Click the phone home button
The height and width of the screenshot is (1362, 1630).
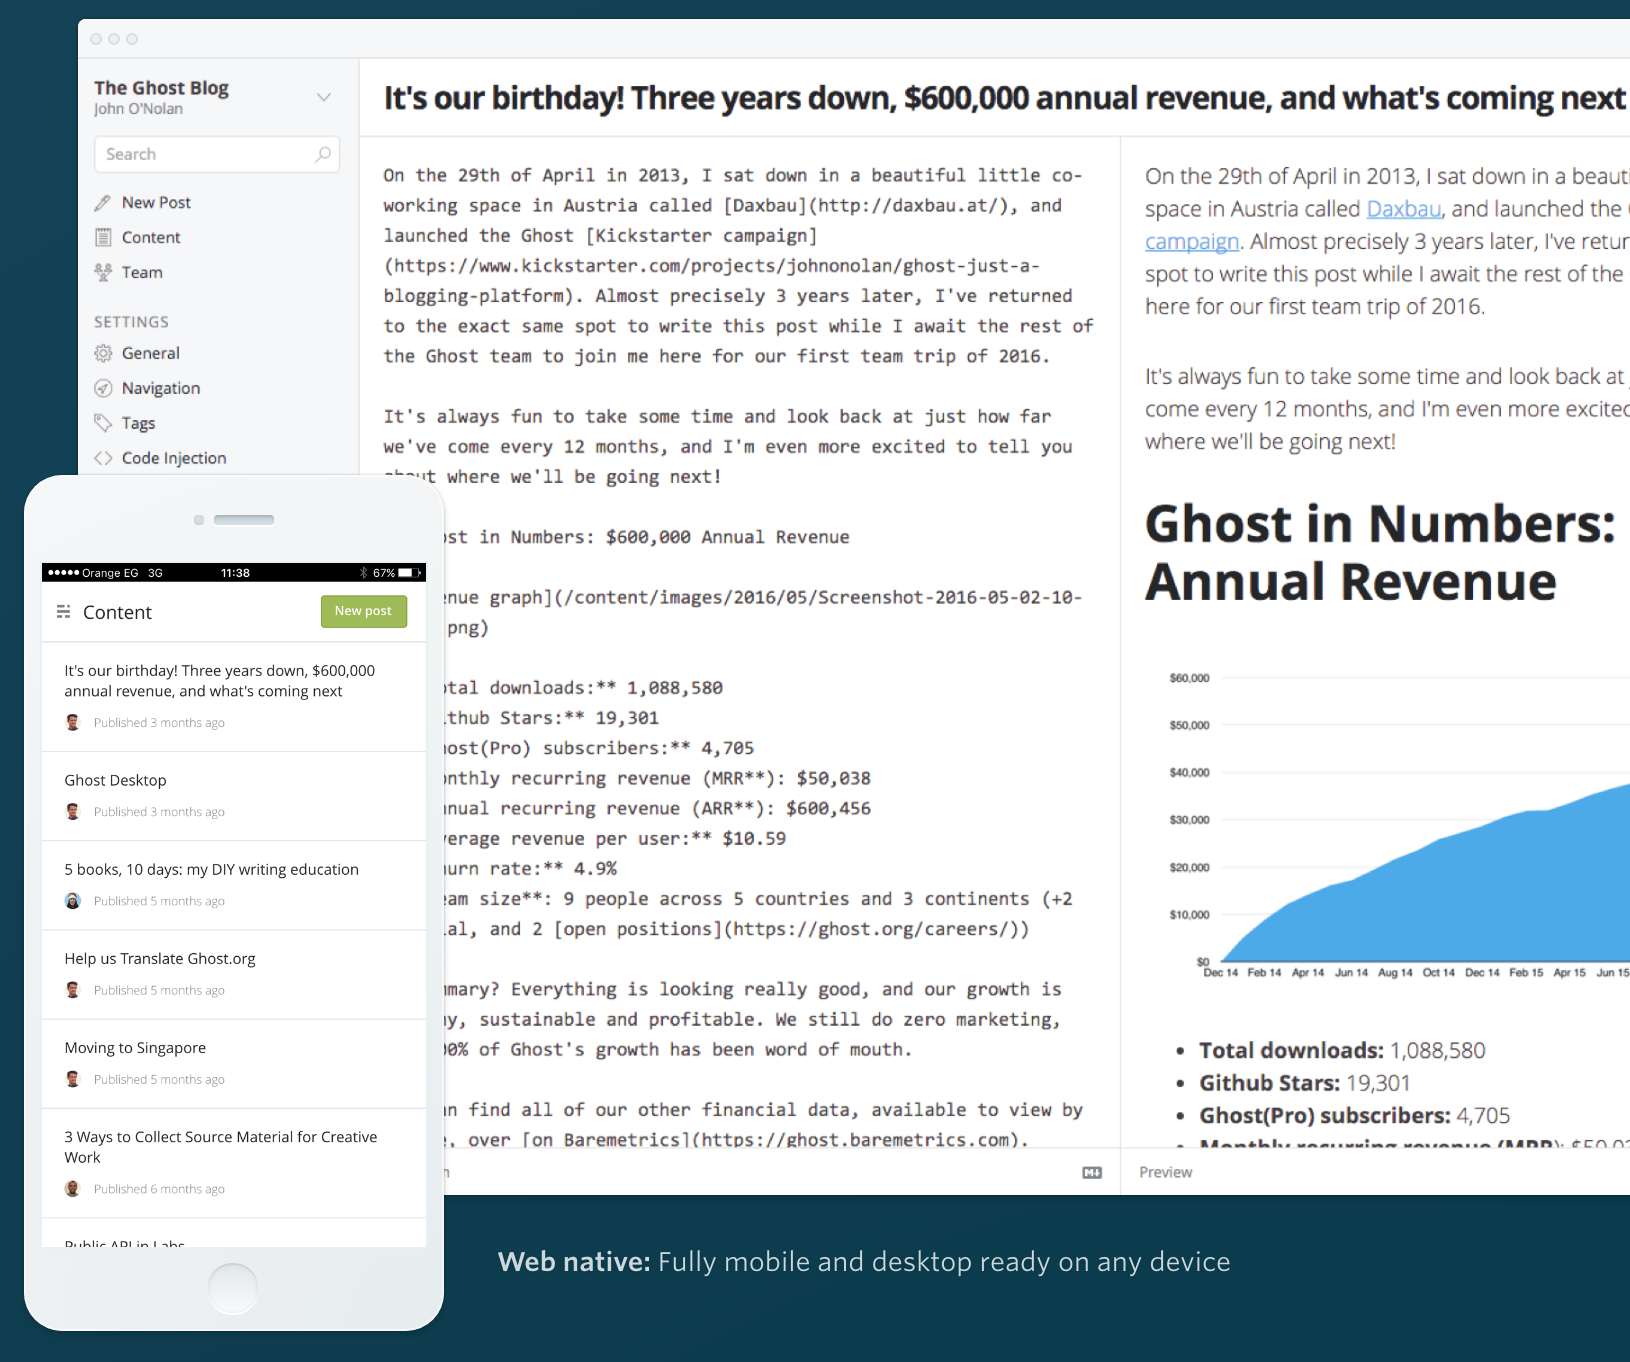click(x=233, y=1289)
